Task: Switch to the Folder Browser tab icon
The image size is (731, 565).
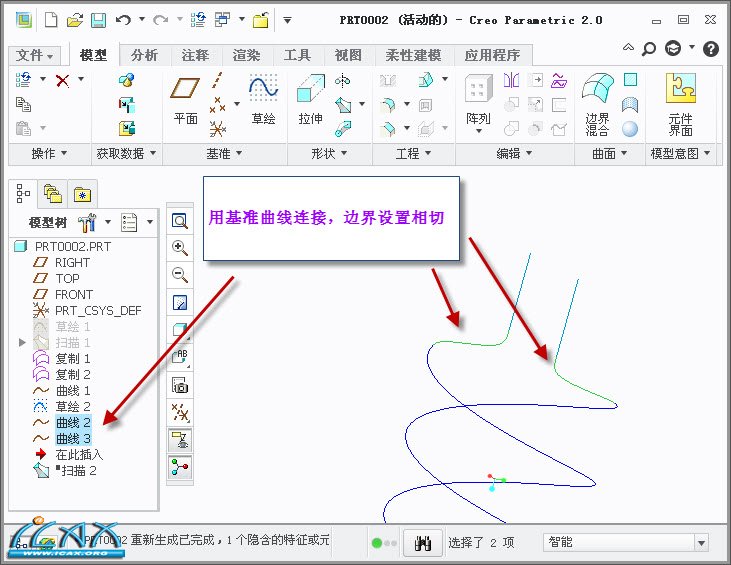Action: tap(53, 193)
